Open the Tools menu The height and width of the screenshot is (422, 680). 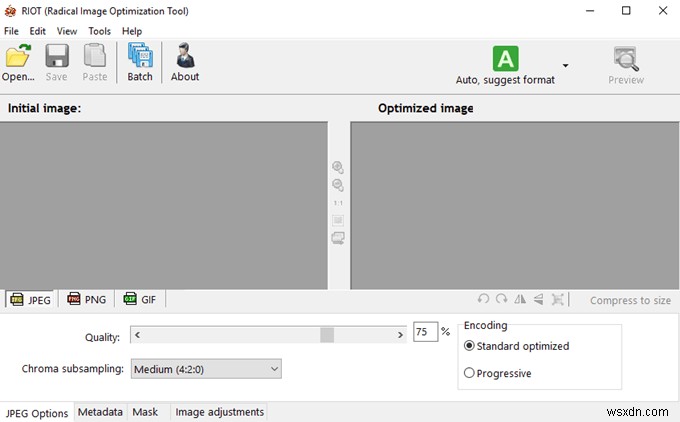[x=99, y=31]
